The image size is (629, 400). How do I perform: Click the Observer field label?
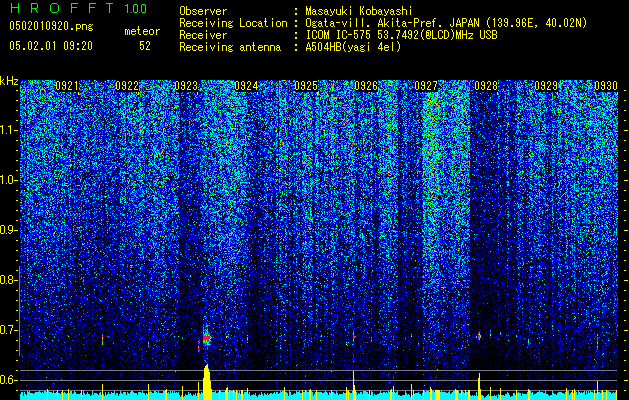(x=203, y=11)
